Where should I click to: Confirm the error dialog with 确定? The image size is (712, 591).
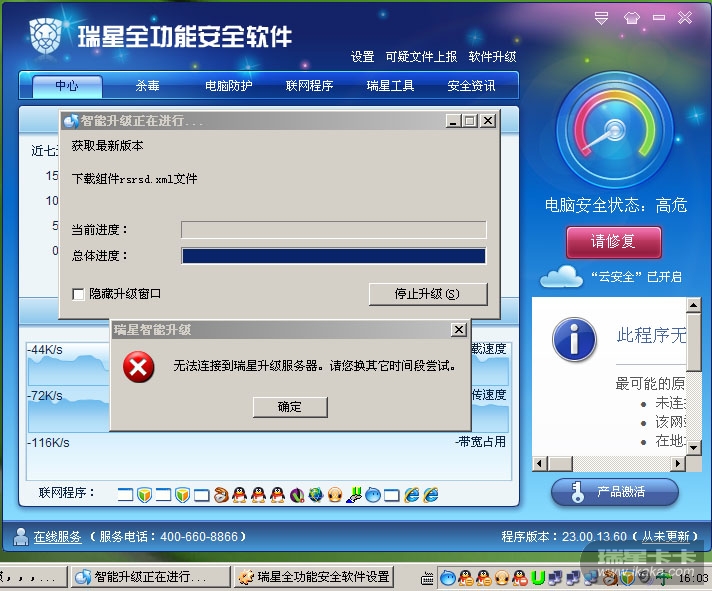pos(290,407)
